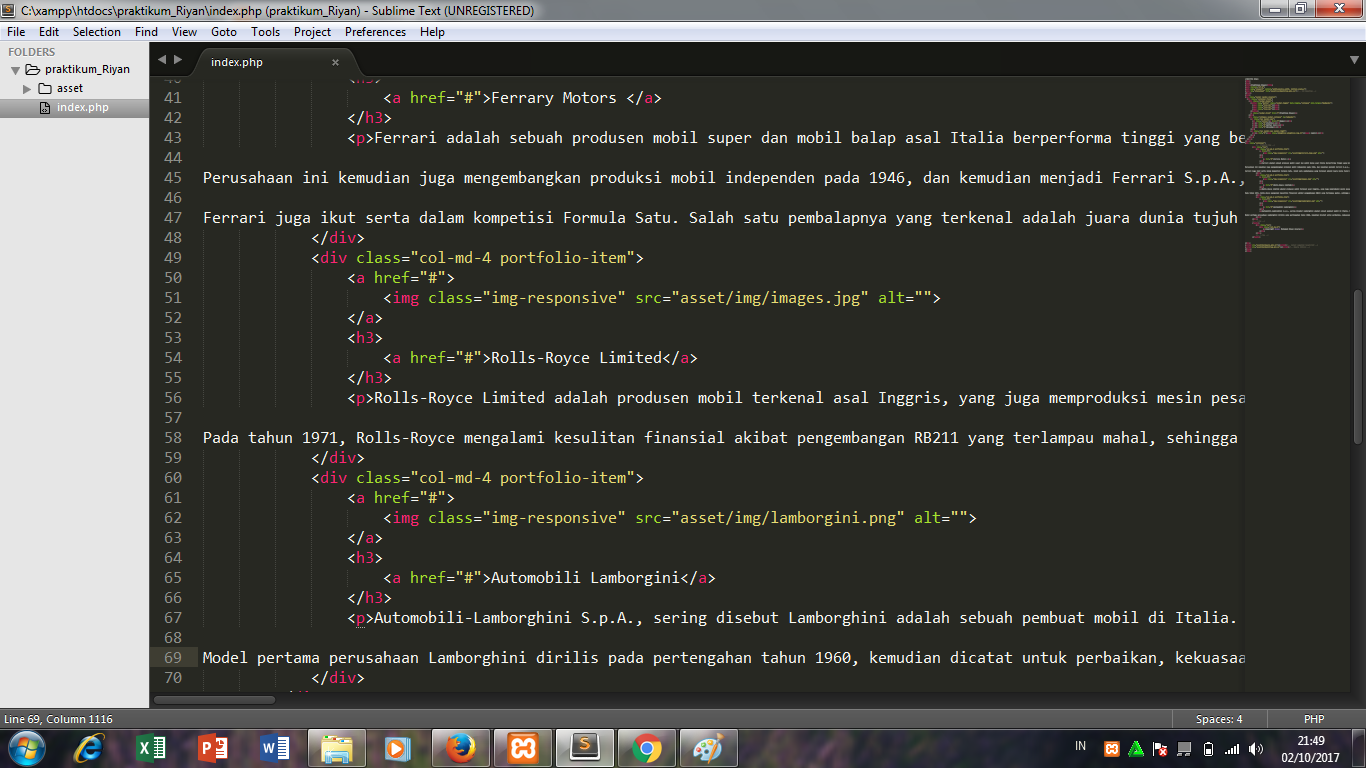Launch Mozilla Firefox from the taskbar
Screen dimensions: 1366x768
[x=459, y=748]
